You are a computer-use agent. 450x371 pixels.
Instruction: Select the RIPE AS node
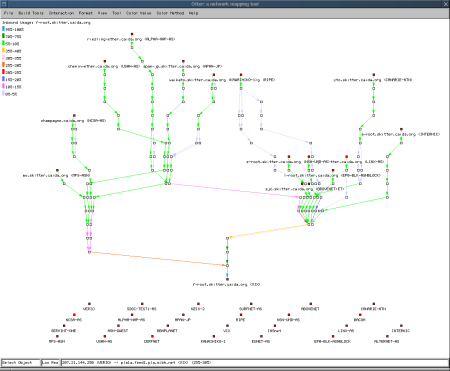pos(241,315)
